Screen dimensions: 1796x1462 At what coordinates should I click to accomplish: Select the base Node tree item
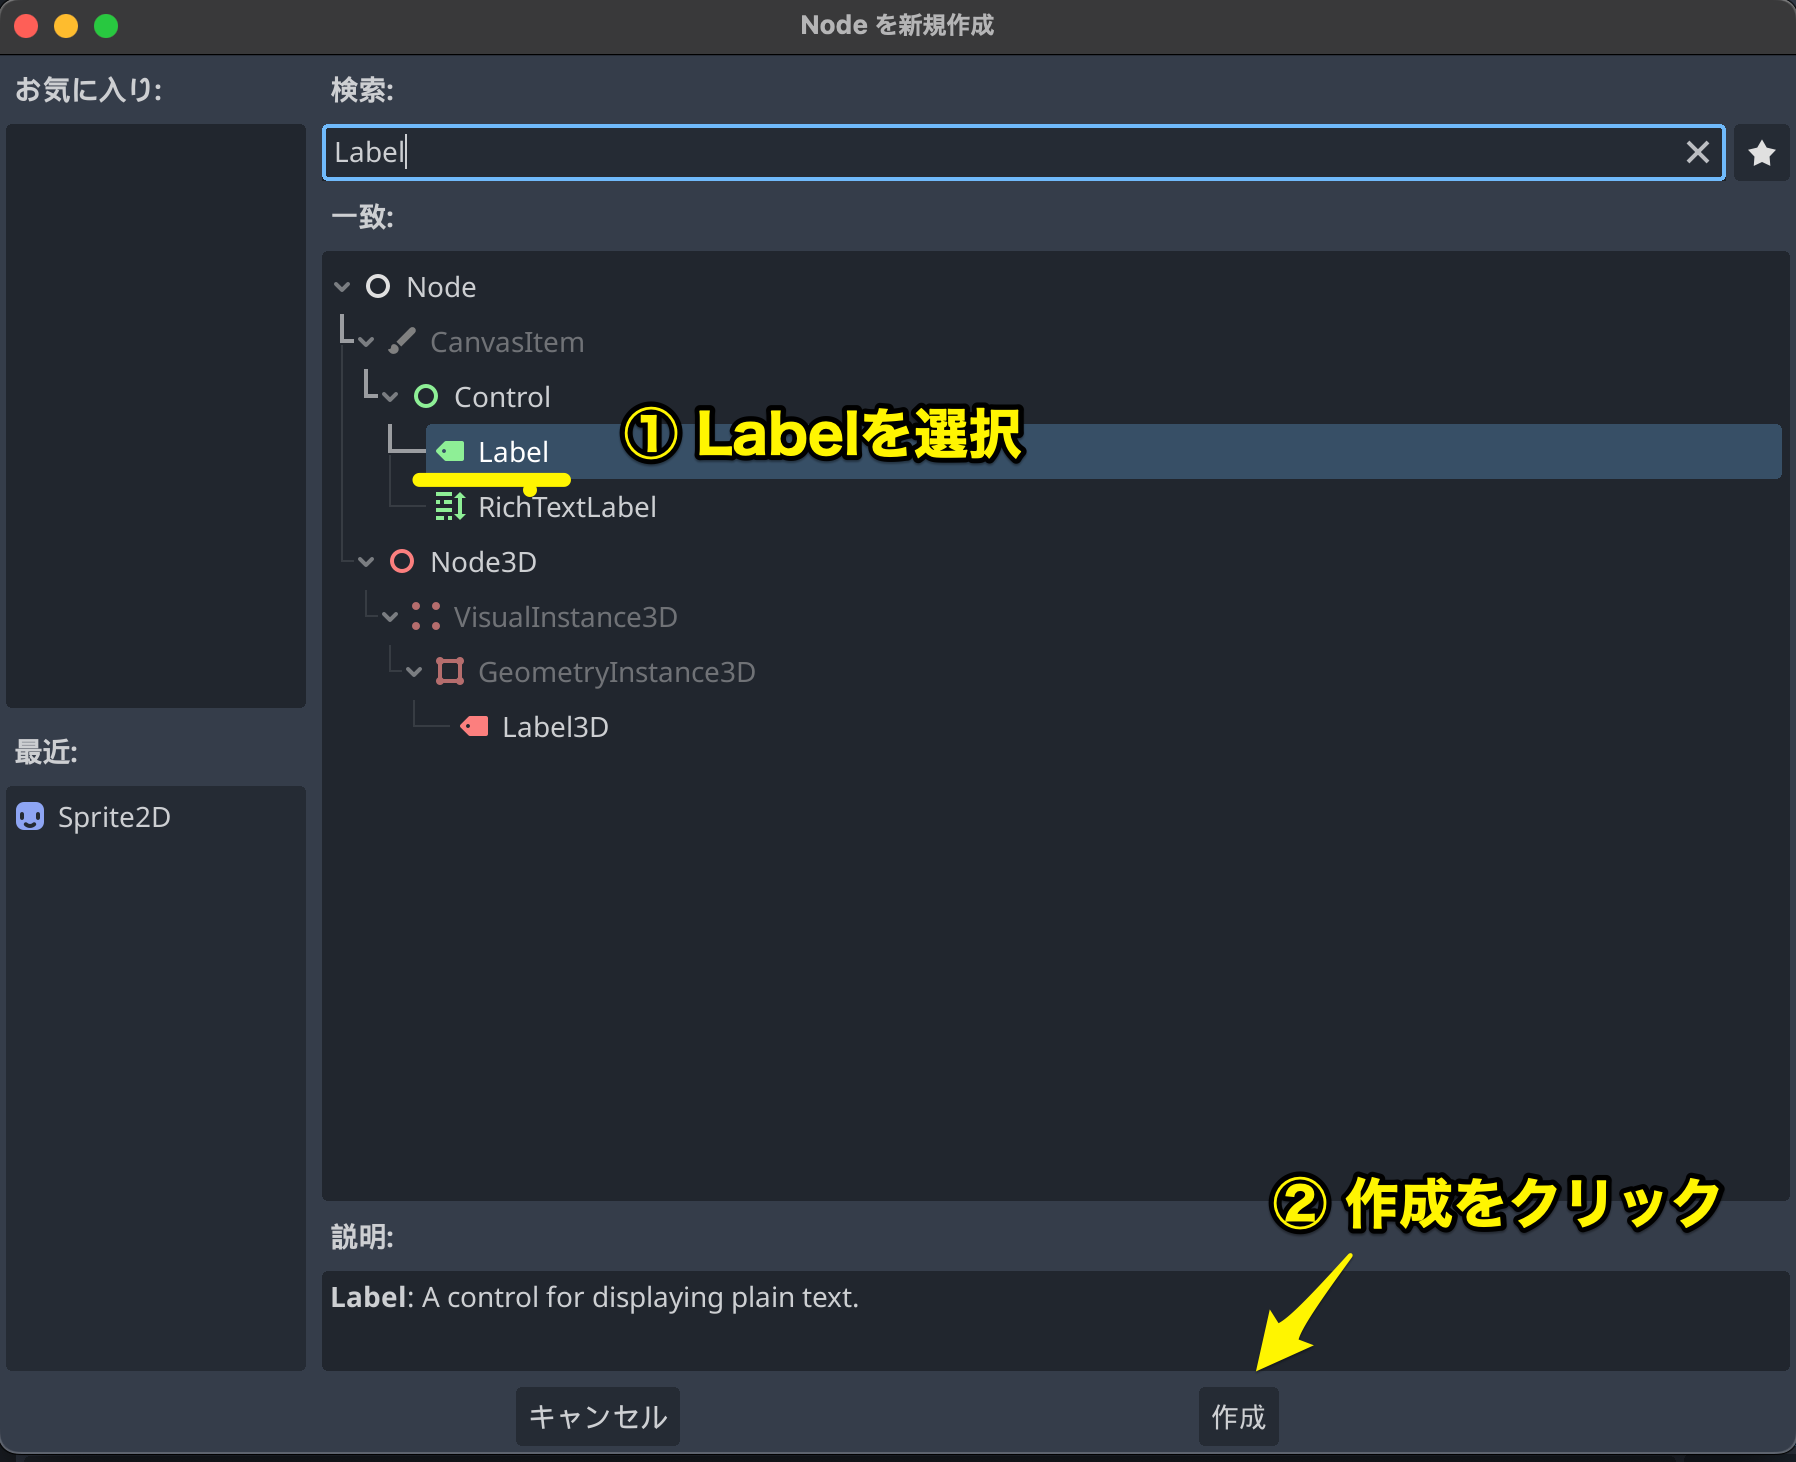(x=440, y=286)
